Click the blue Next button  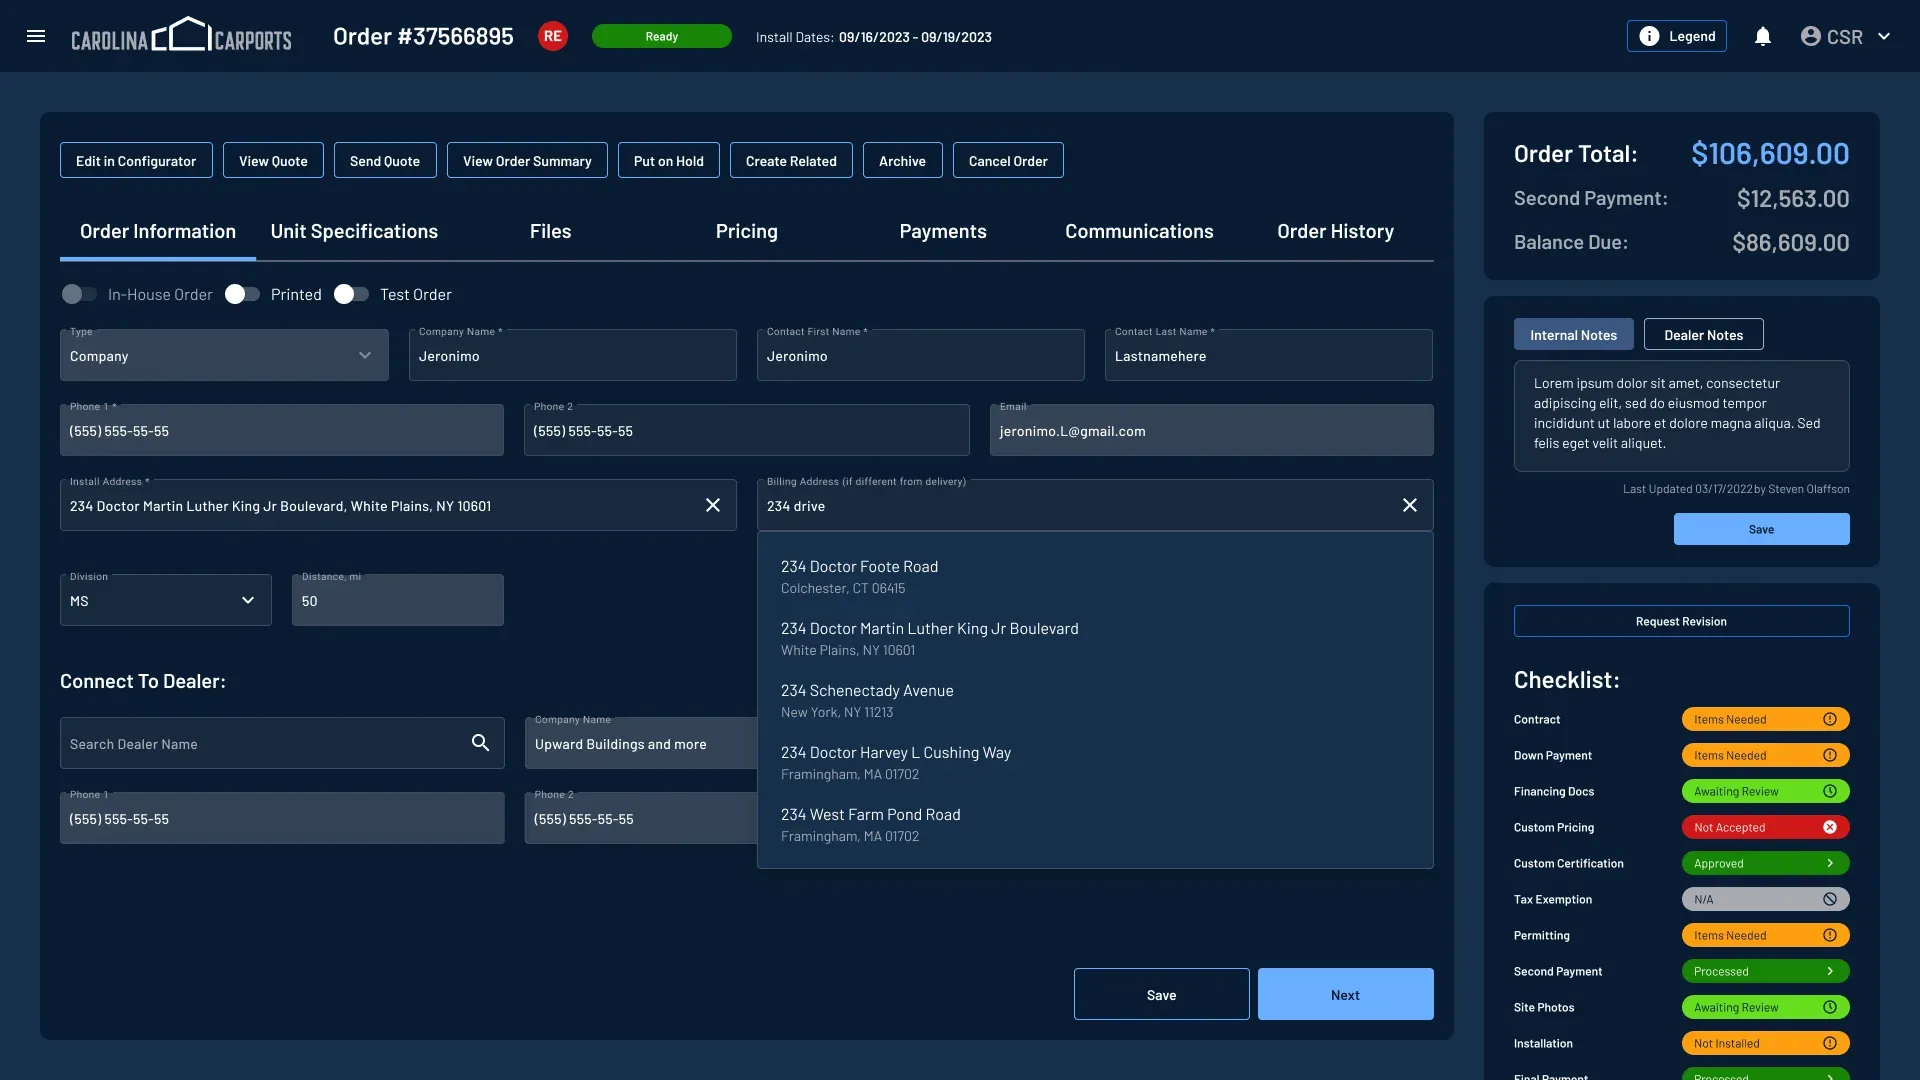click(1346, 994)
